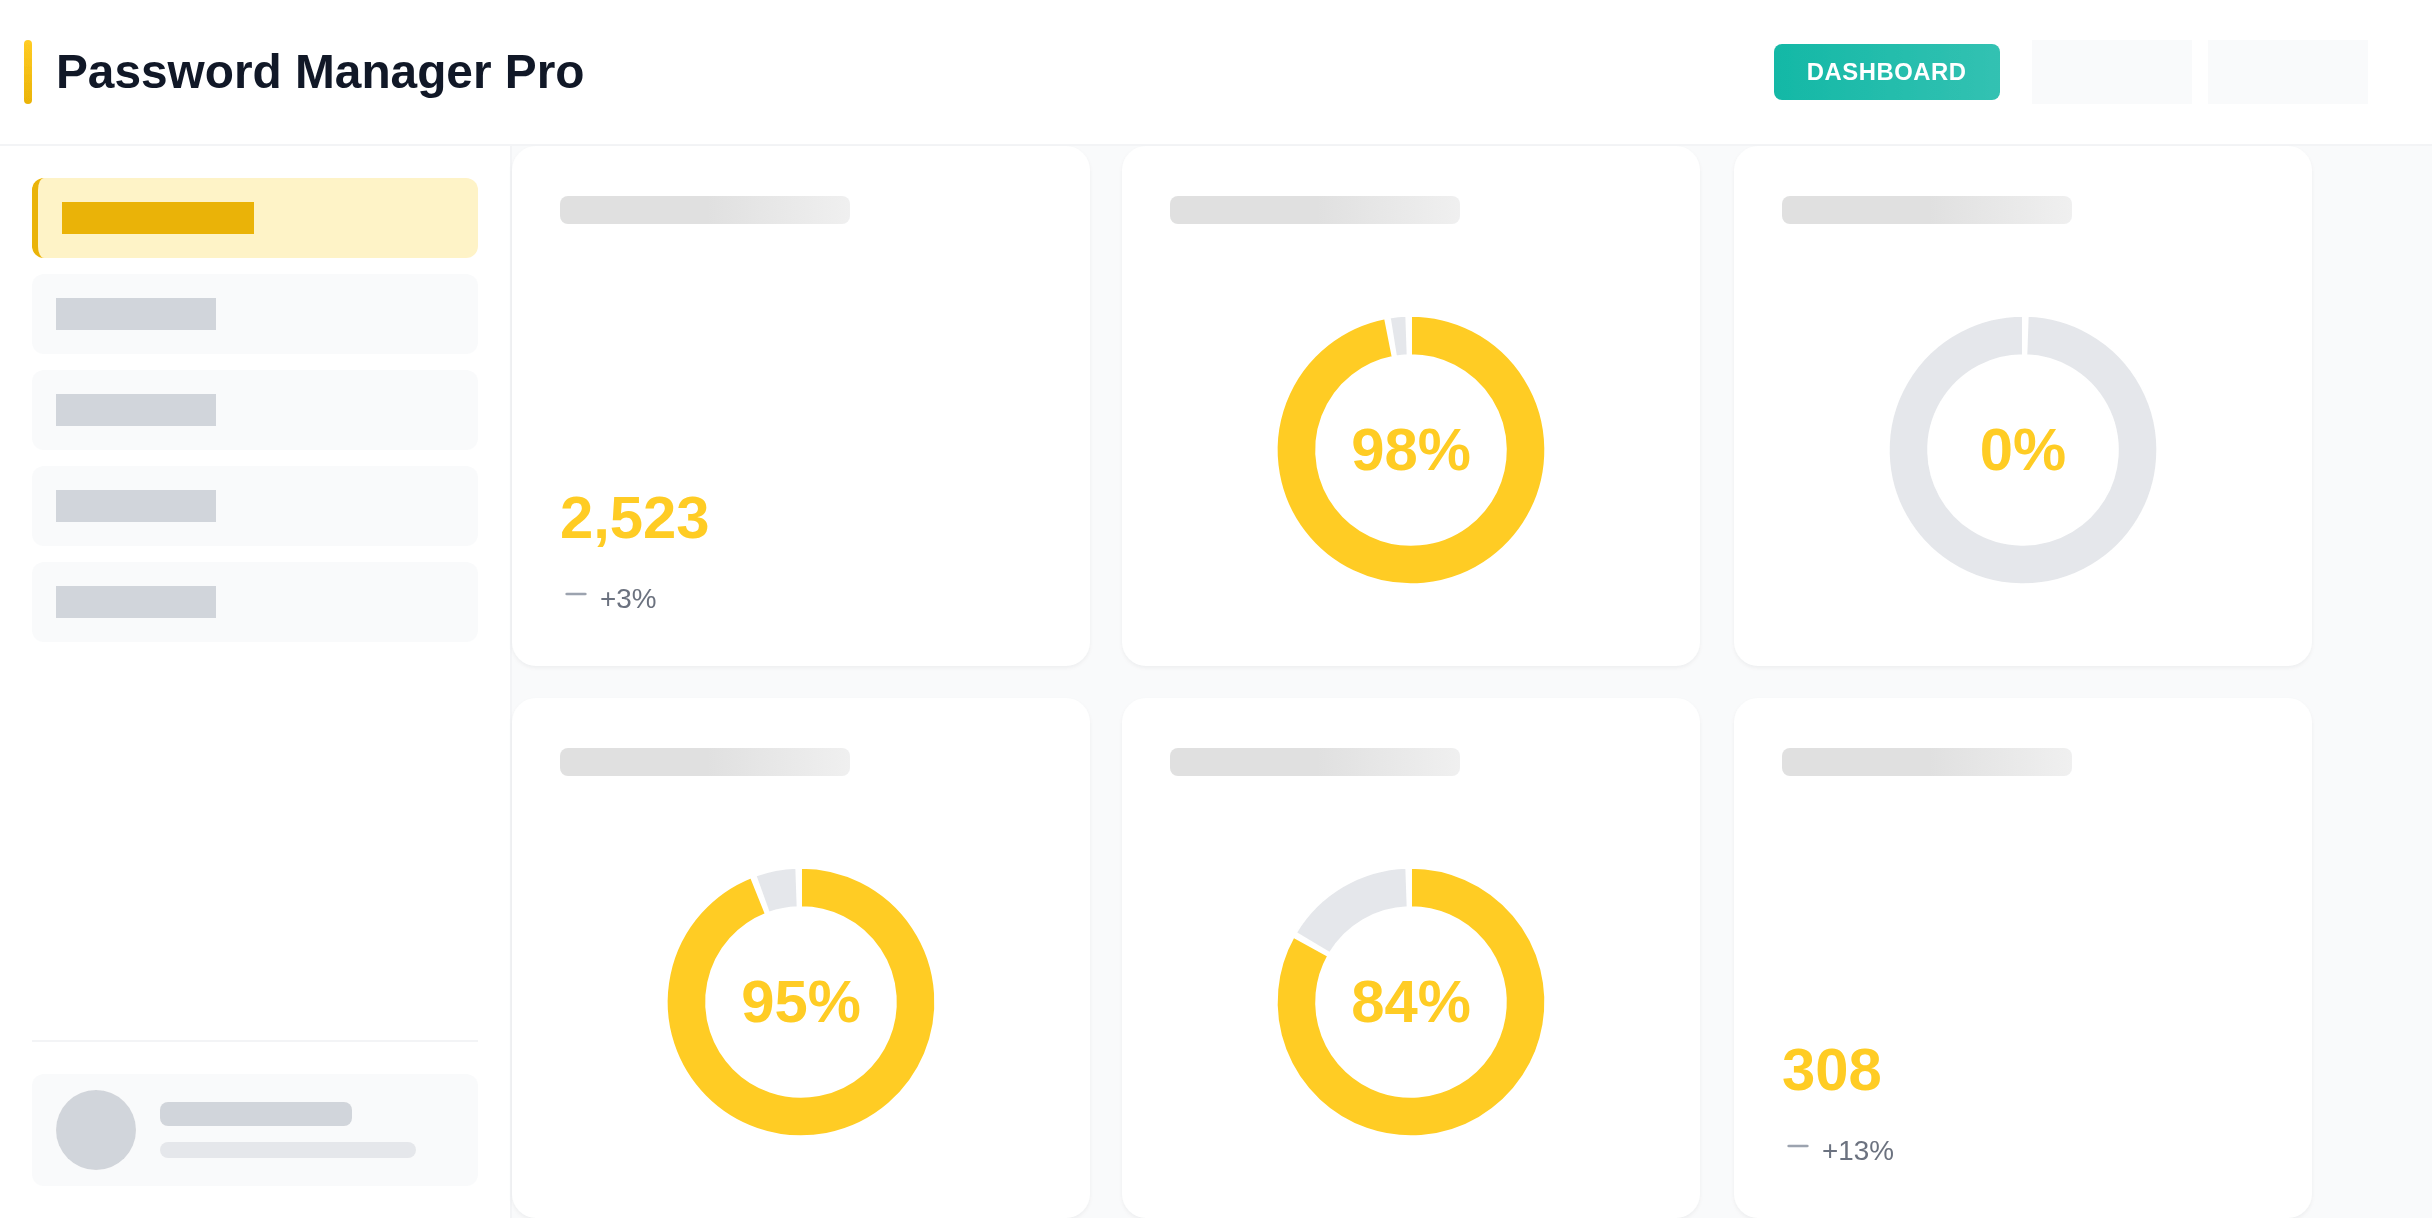Image resolution: width=2432 pixels, height=1218 pixels.
Task: Click the title placeholder above the 98% chart
Action: [x=1314, y=210]
